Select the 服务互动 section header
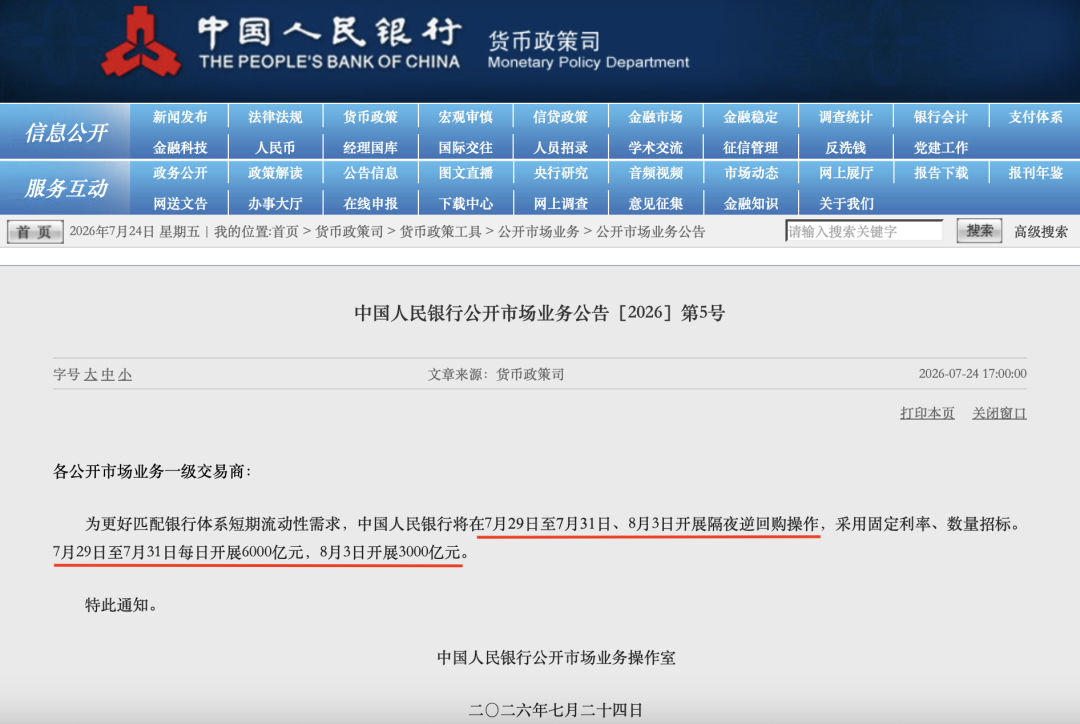The height and width of the screenshot is (724, 1080). [x=65, y=188]
